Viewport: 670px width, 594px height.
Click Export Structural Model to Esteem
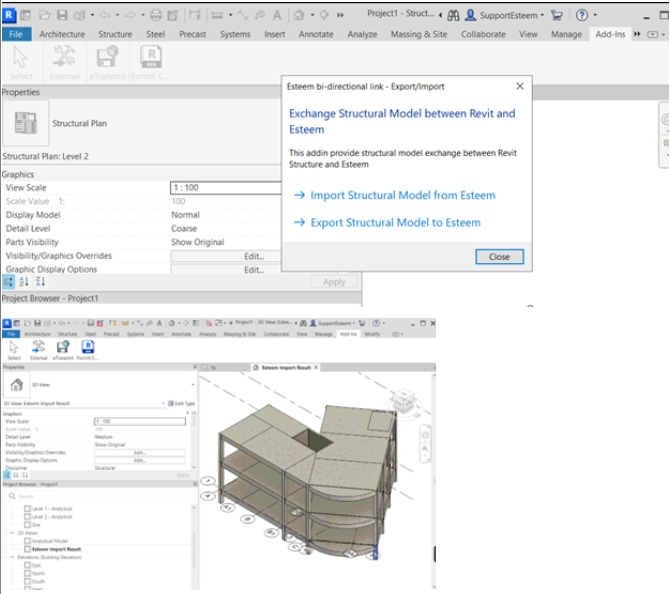395,222
